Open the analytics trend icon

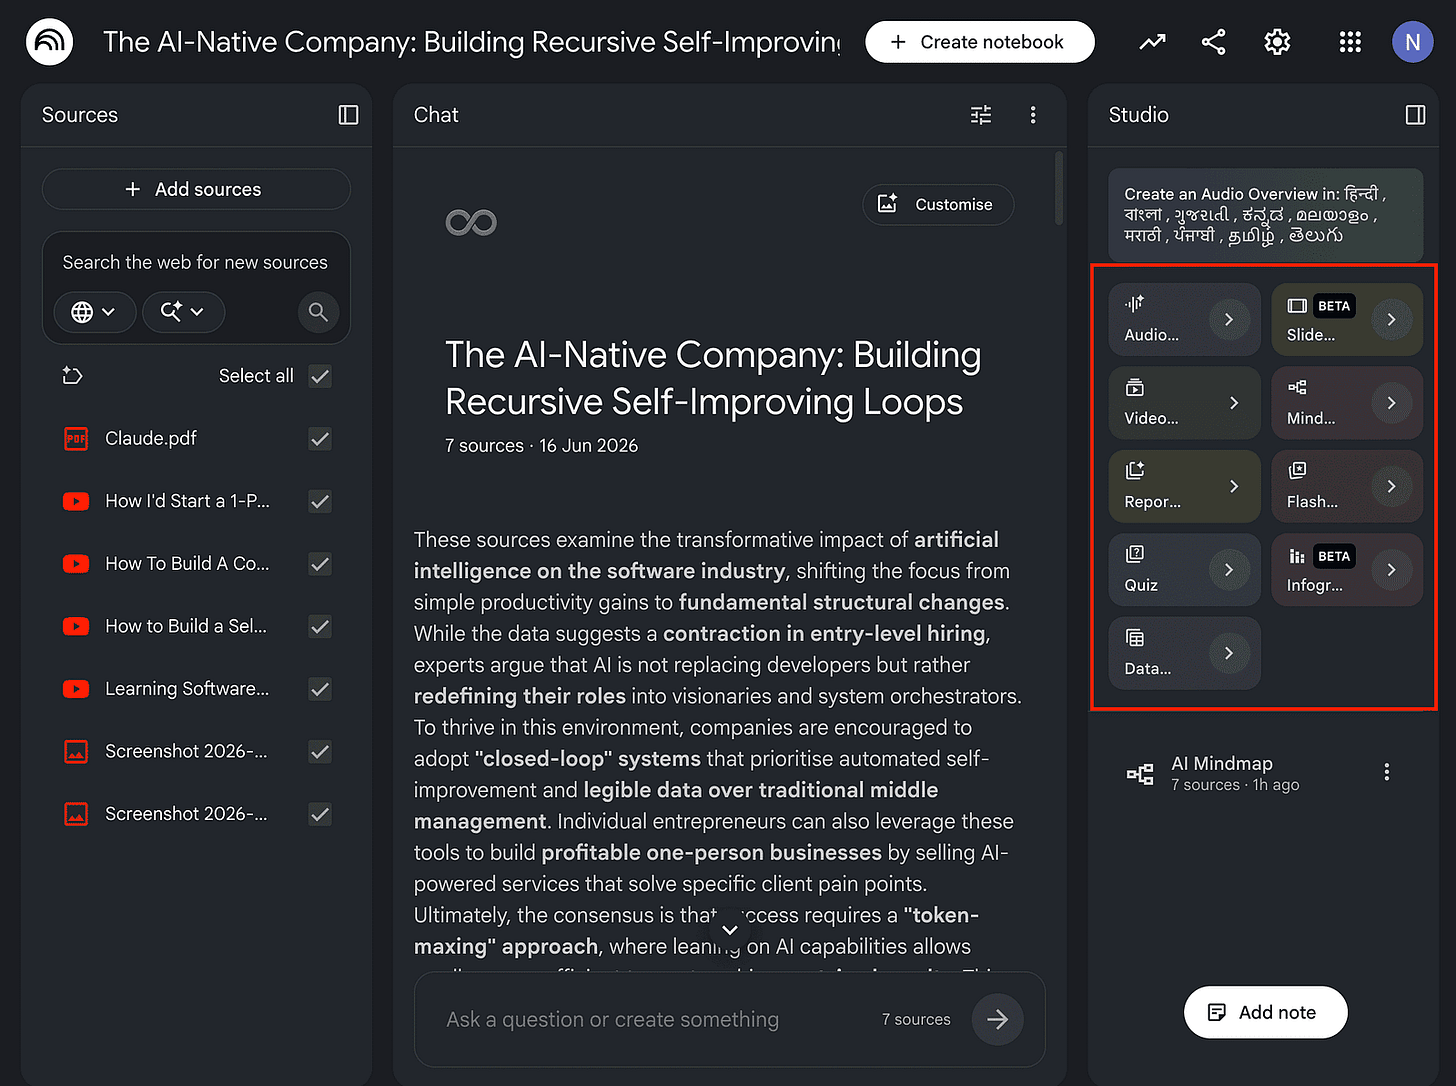pos(1152,42)
